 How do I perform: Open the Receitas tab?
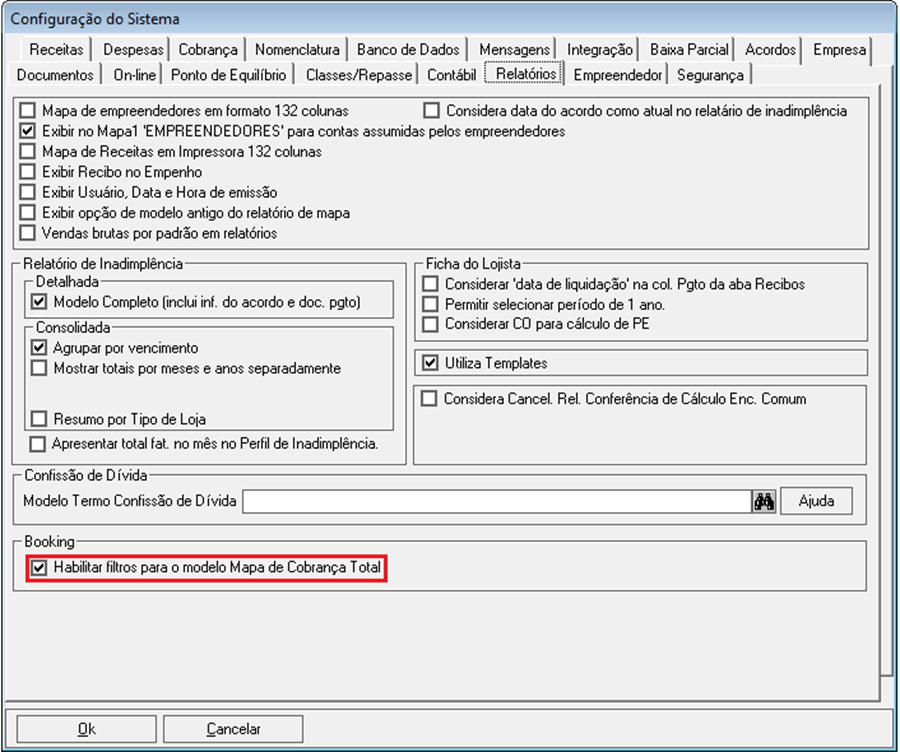(x=56, y=50)
